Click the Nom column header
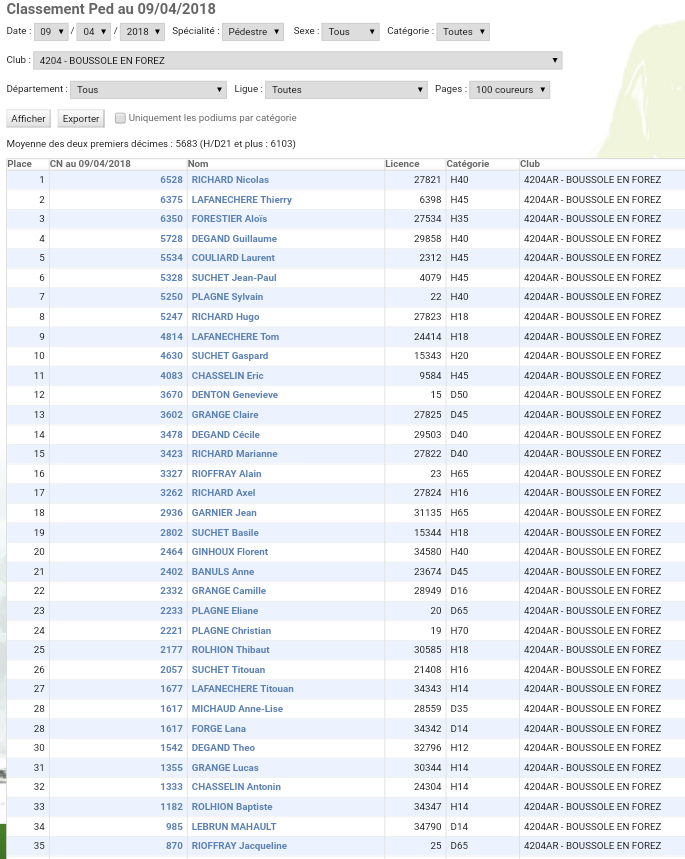 pyautogui.click(x=198, y=164)
